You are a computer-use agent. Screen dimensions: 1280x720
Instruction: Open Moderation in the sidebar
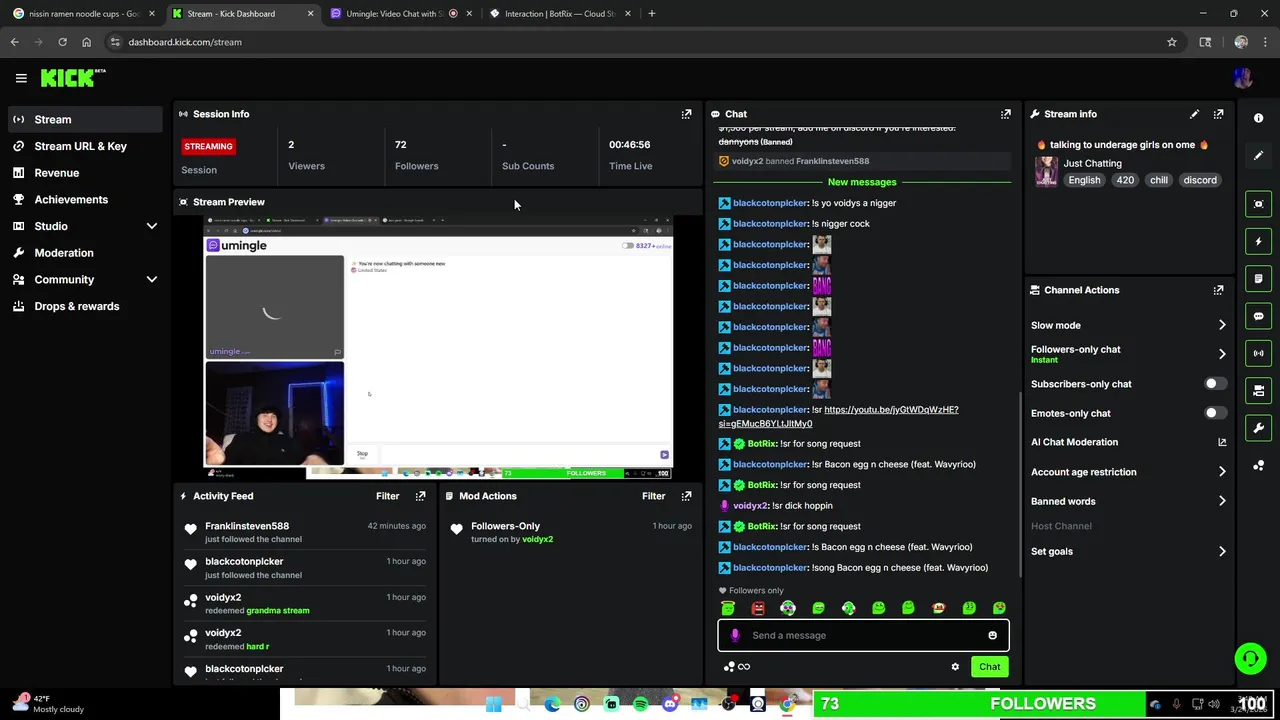tap(84, 253)
